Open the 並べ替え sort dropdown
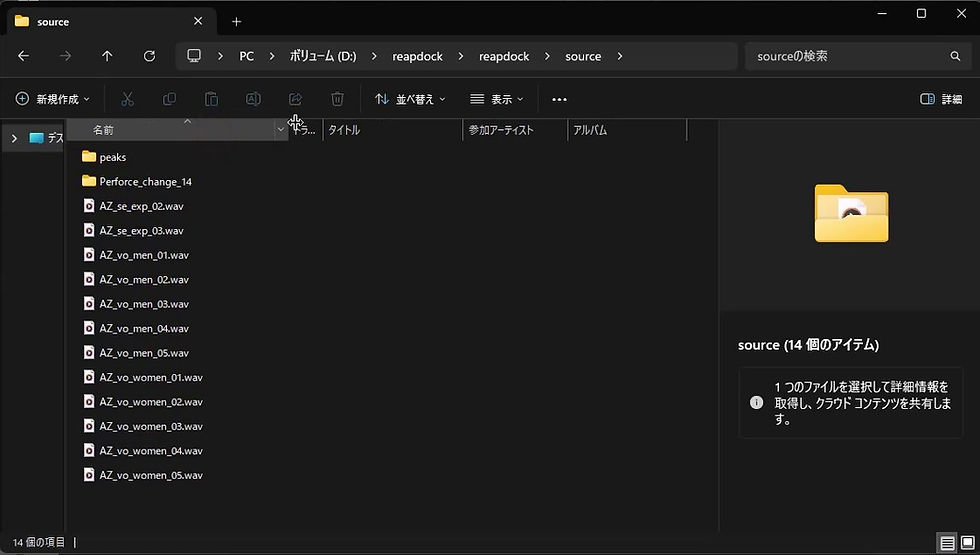 click(x=410, y=99)
